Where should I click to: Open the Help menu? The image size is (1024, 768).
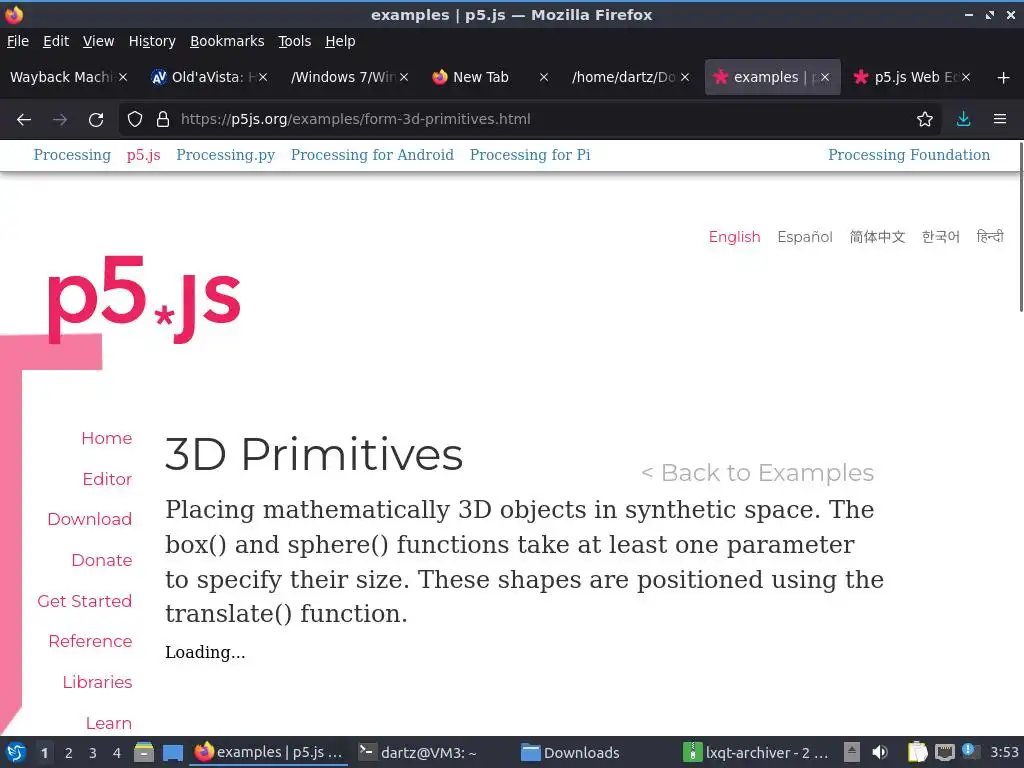pyautogui.click(x=340, y=41)
